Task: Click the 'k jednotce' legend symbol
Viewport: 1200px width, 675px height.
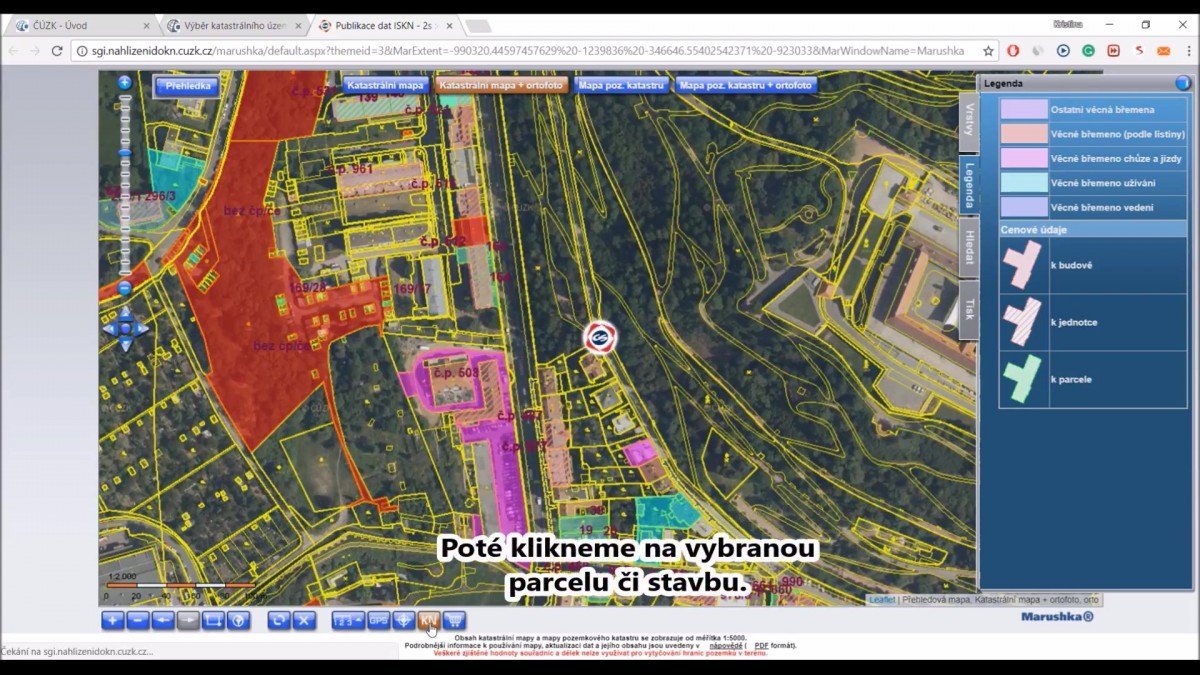Action: 1024,322
